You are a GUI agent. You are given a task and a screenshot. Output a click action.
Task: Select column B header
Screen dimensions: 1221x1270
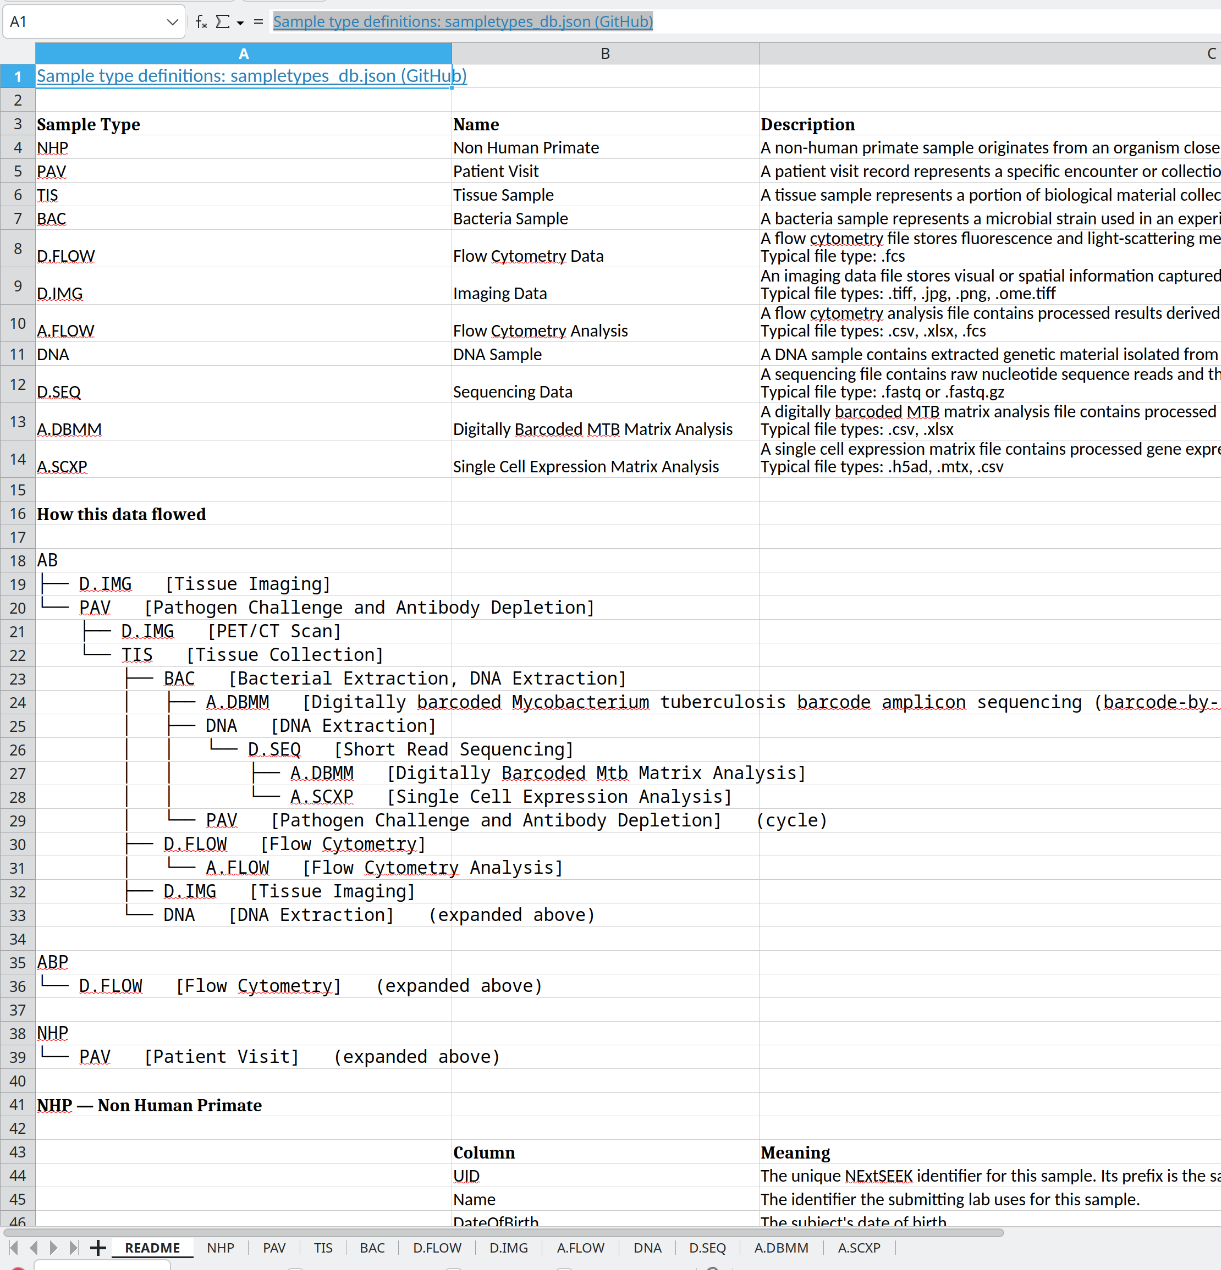point(605,54)
